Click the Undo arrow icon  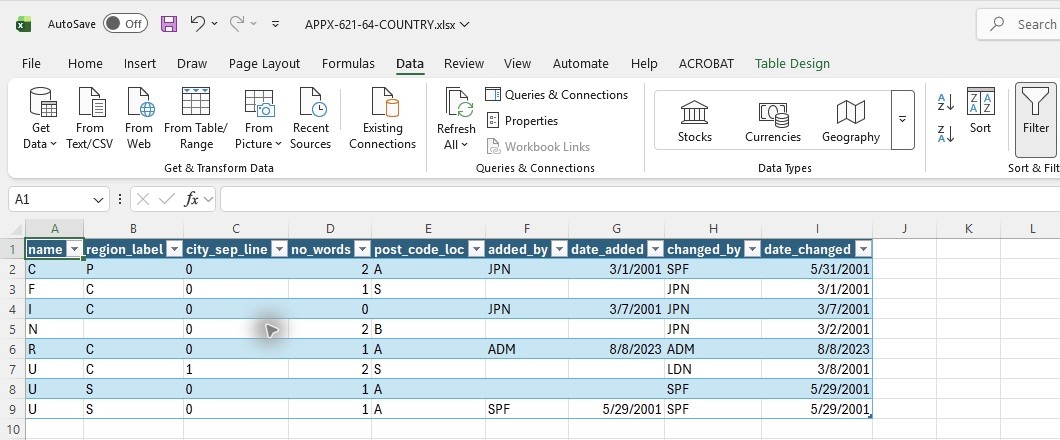[x=197, y=24]
